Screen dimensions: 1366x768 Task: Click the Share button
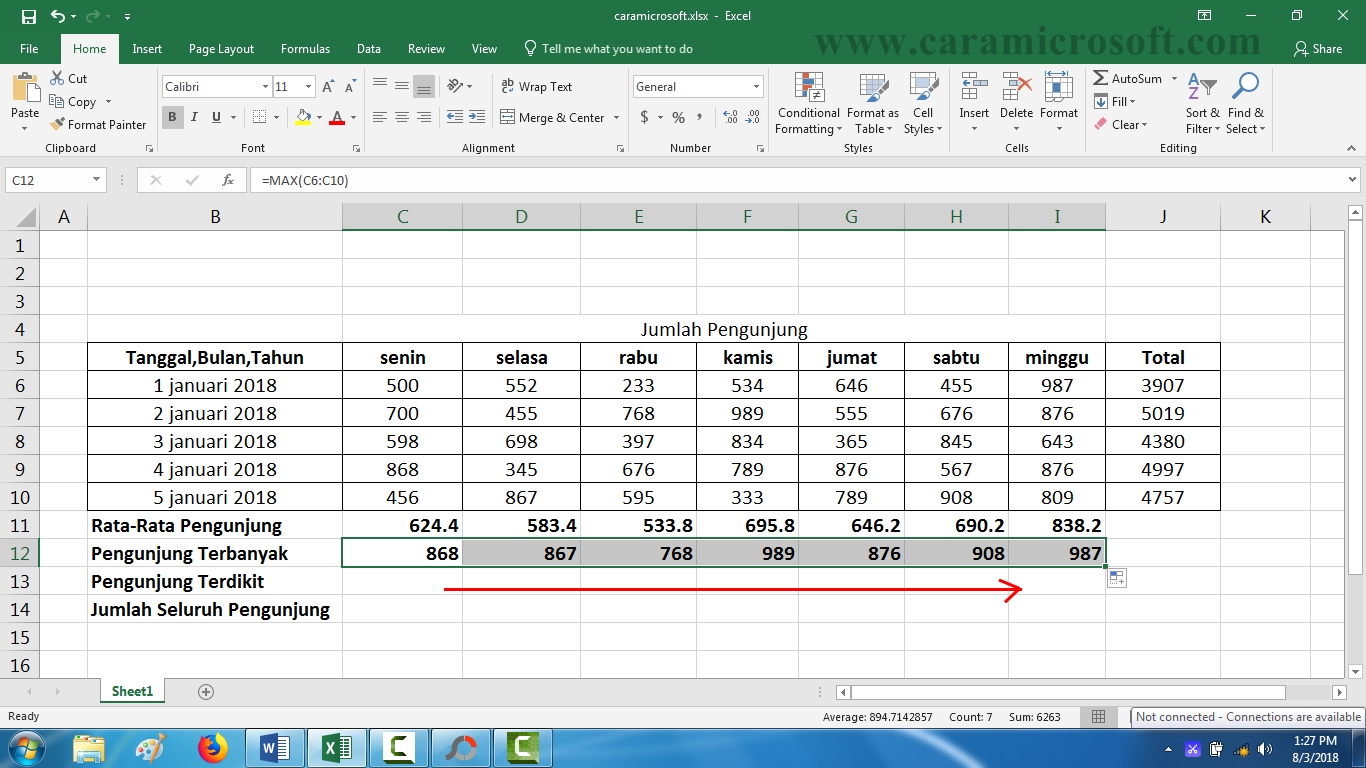pyautogui.click(x=1318, y=49)
